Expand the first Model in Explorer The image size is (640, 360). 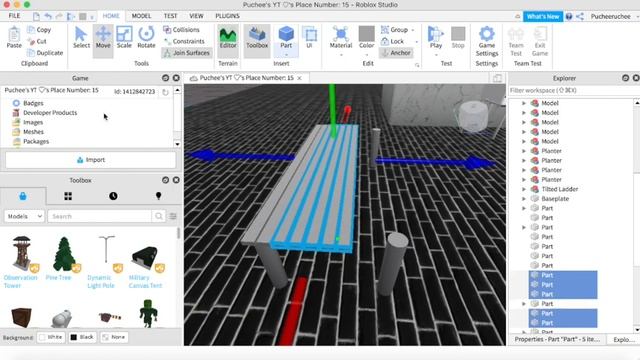[x=524, y=103]
